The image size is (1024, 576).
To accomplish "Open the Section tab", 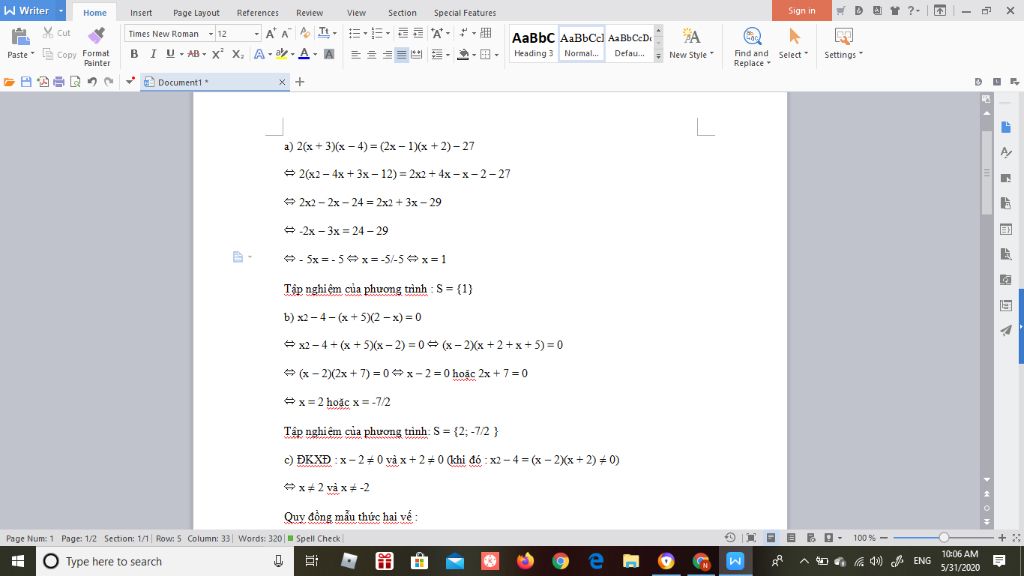I will click(x=402, y=12).
